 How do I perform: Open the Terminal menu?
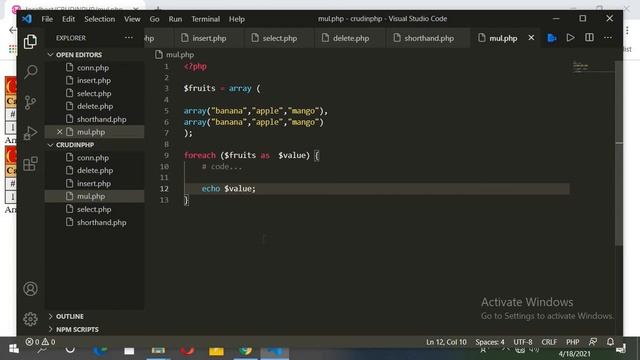205,19
